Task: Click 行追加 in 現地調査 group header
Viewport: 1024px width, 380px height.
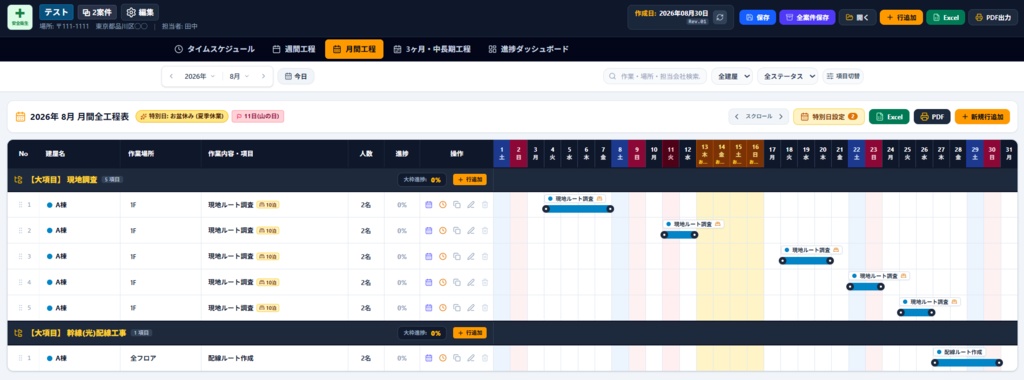Action: (470, 180)
